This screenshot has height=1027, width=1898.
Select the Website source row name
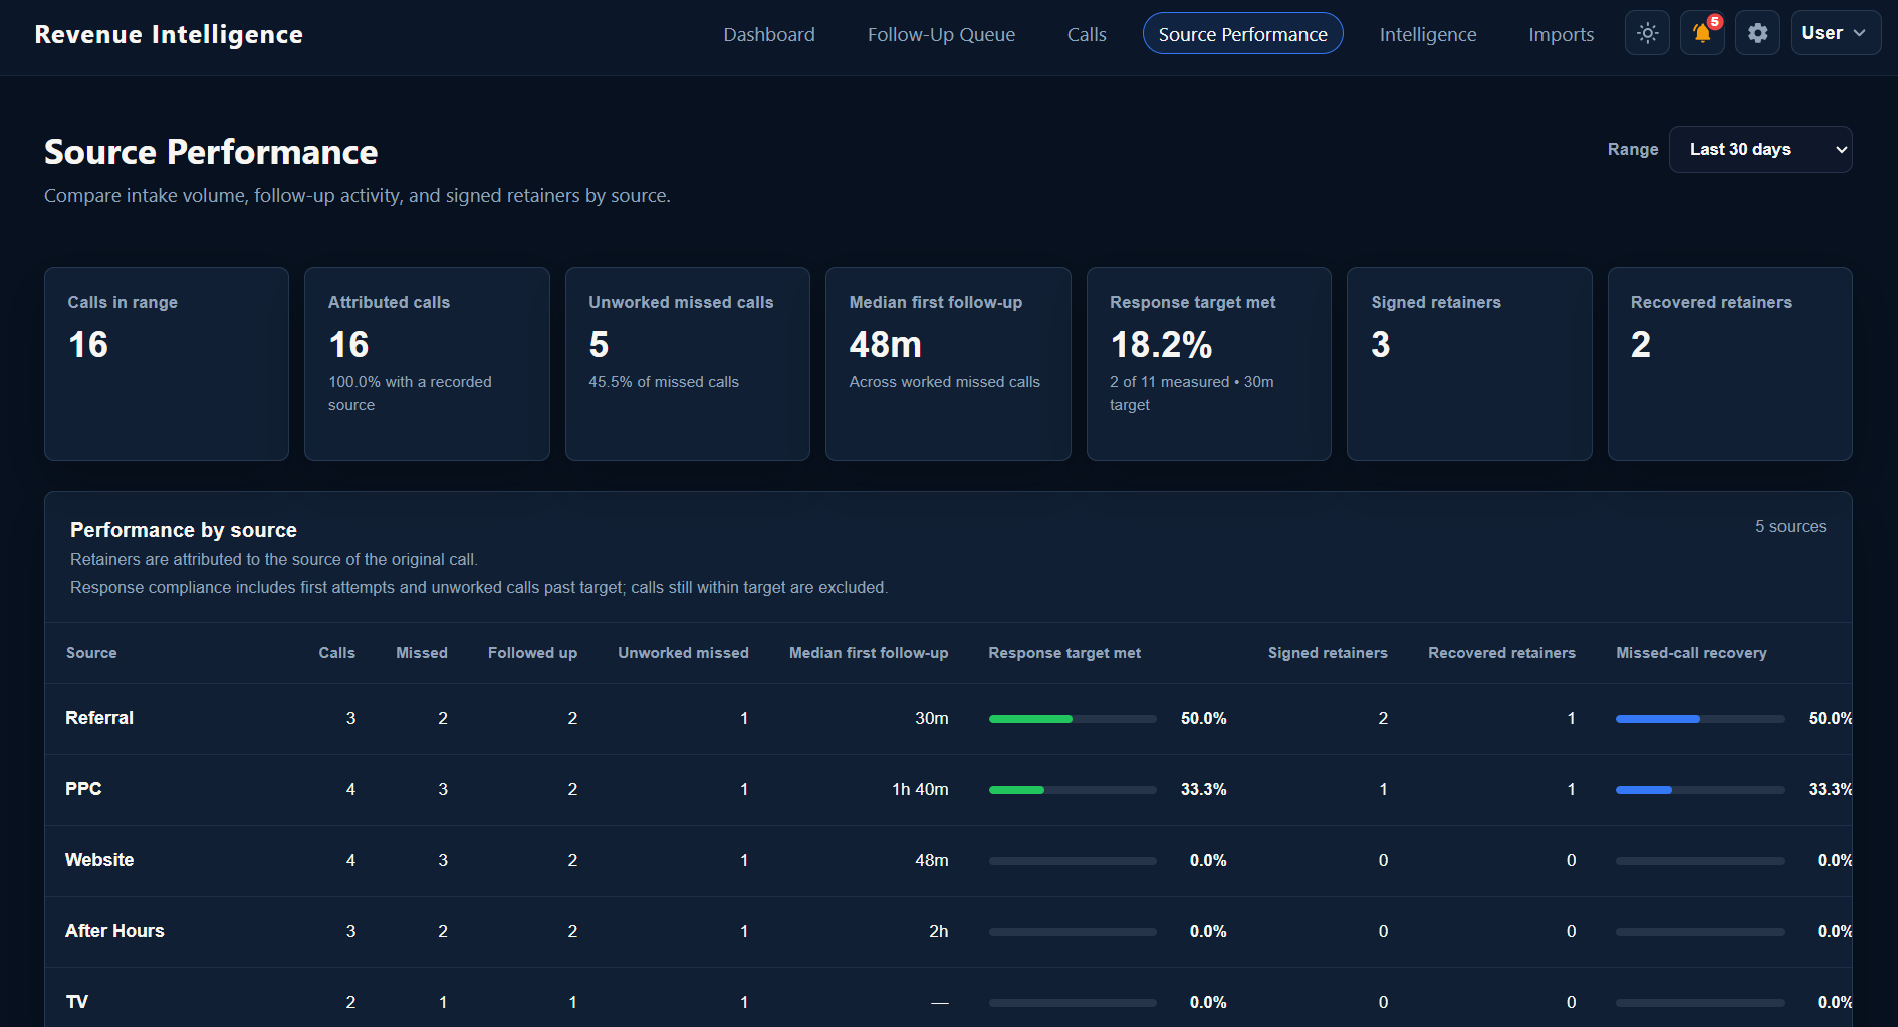click(x=99, y=860)
